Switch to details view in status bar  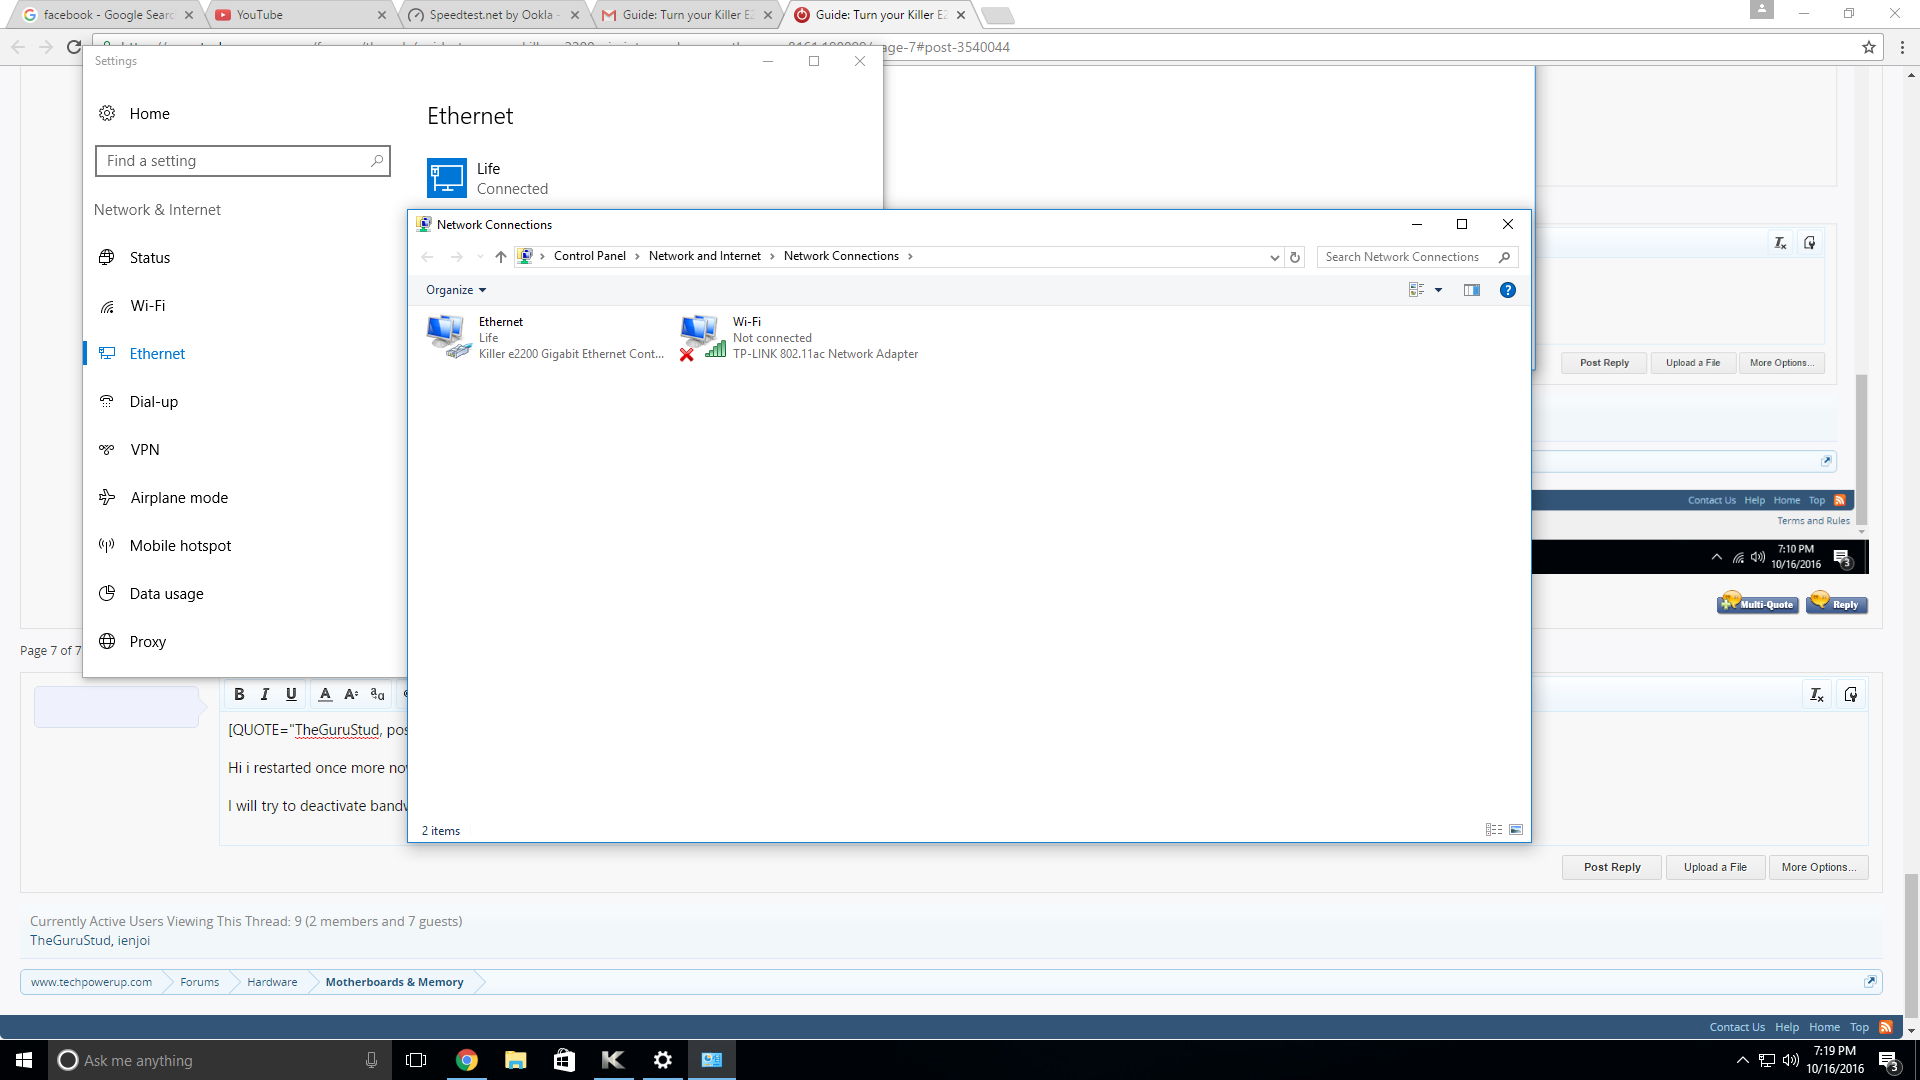coord(1494,830)
